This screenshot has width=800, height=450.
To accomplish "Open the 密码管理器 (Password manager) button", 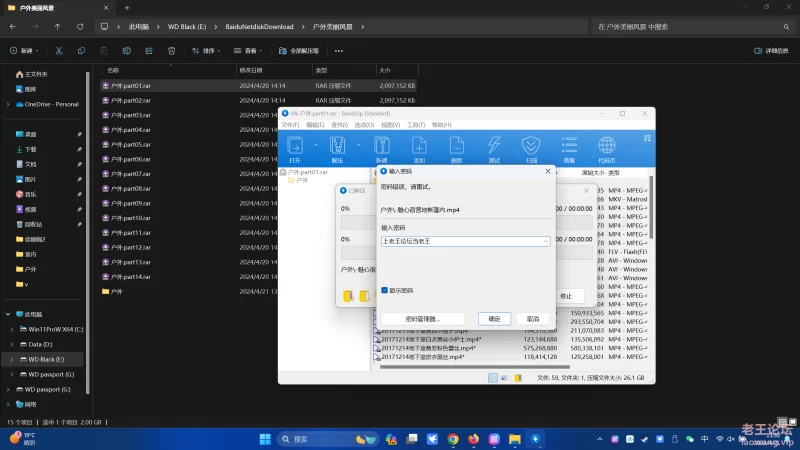I will click(x=424, y=318).
